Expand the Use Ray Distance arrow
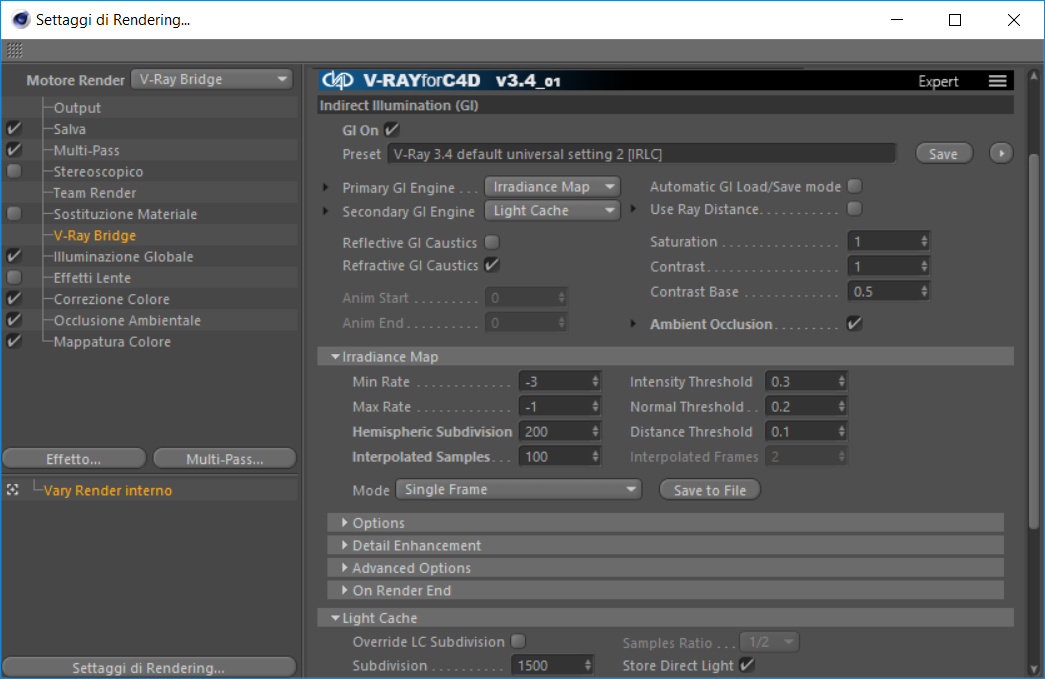This screenshot has width=1045, height=679. pyautogui.click(x=633, y=209)
